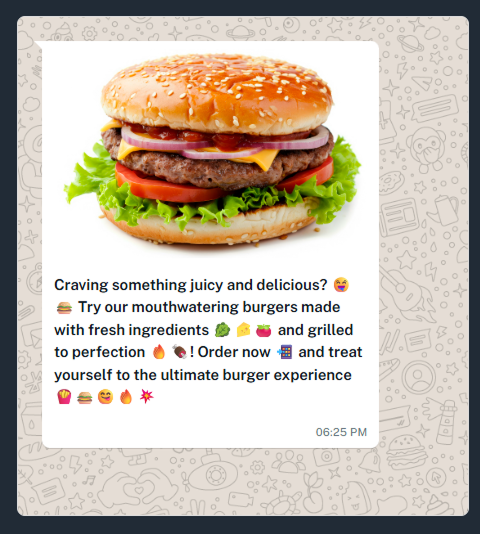Click the tomato emoji before 'and grilled'
The height and width of the screenshot is (534, 480).
263,330
